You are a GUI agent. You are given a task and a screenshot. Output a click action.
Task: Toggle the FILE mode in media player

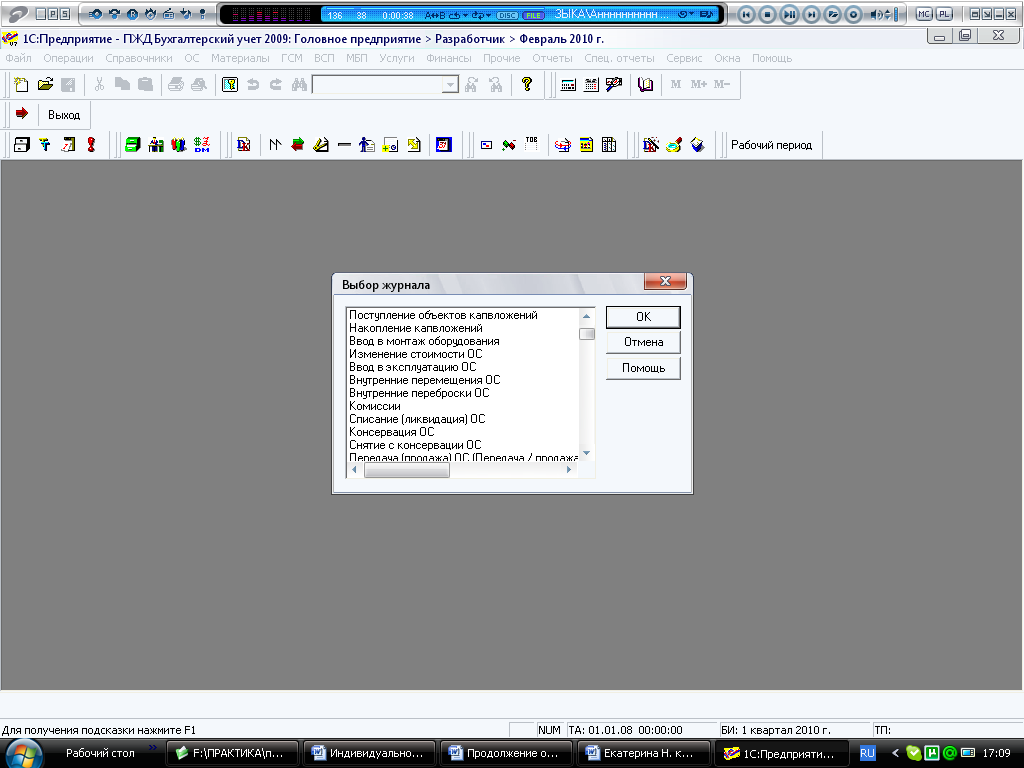point(534,15)
